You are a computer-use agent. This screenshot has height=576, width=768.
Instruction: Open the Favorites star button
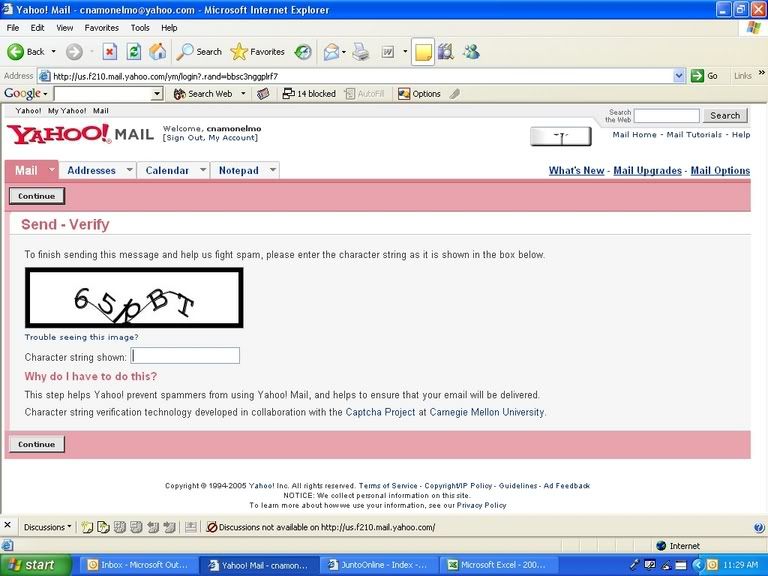[x=257, y=51]
